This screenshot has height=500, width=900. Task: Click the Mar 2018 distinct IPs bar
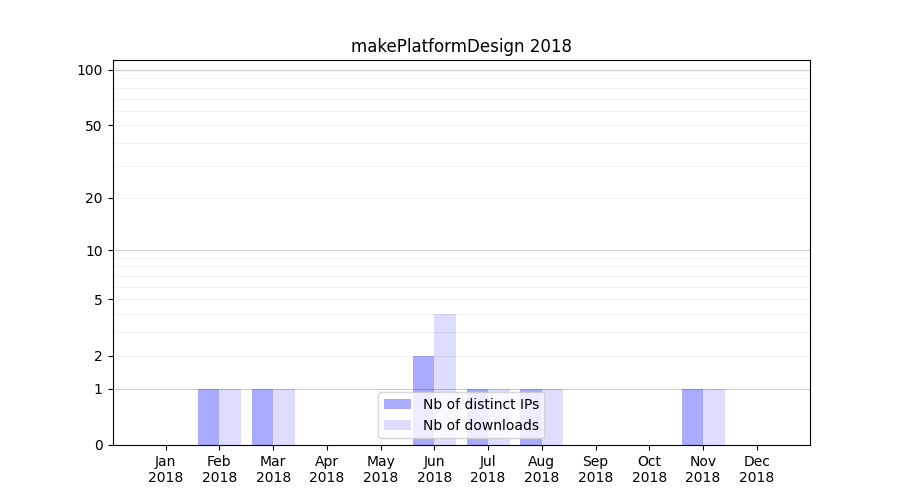pyautogui.click(x=262, y=417)
